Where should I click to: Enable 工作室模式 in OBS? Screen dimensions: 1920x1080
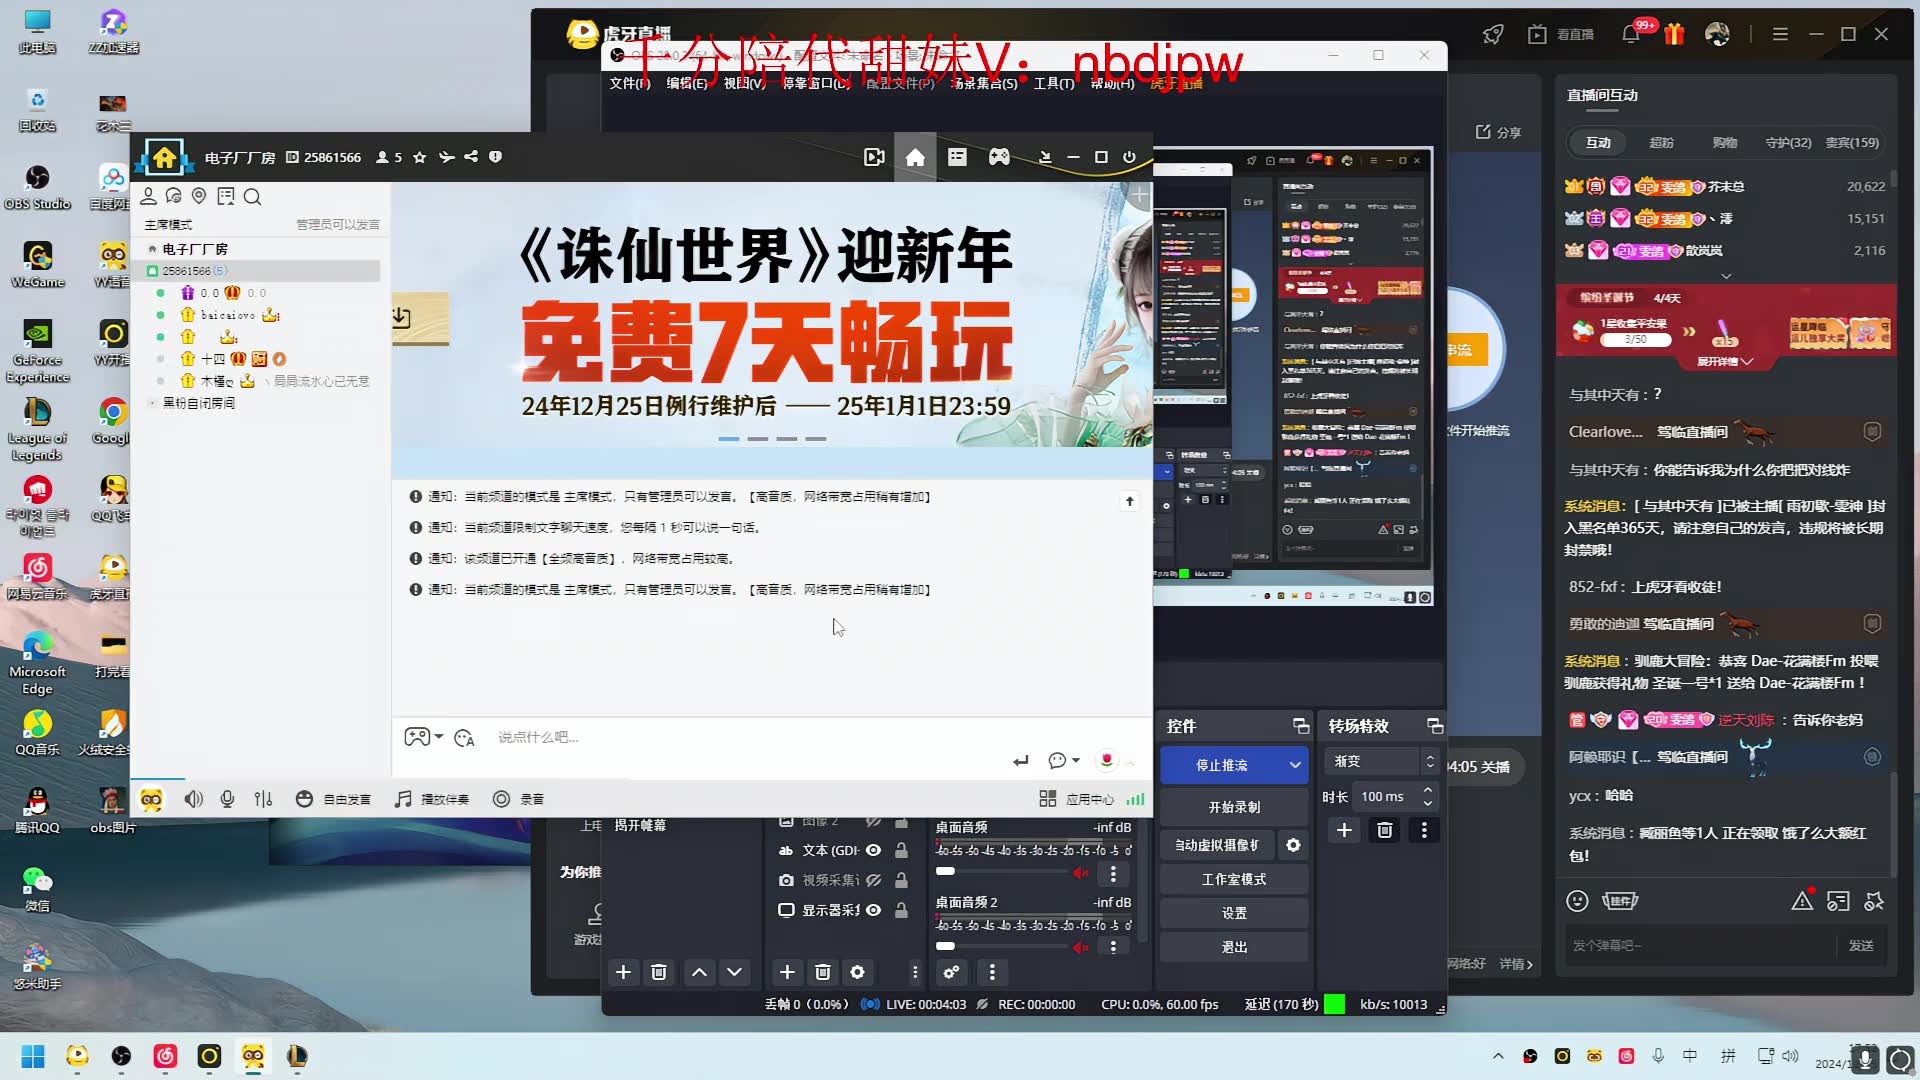click(x=1234, y=879)
